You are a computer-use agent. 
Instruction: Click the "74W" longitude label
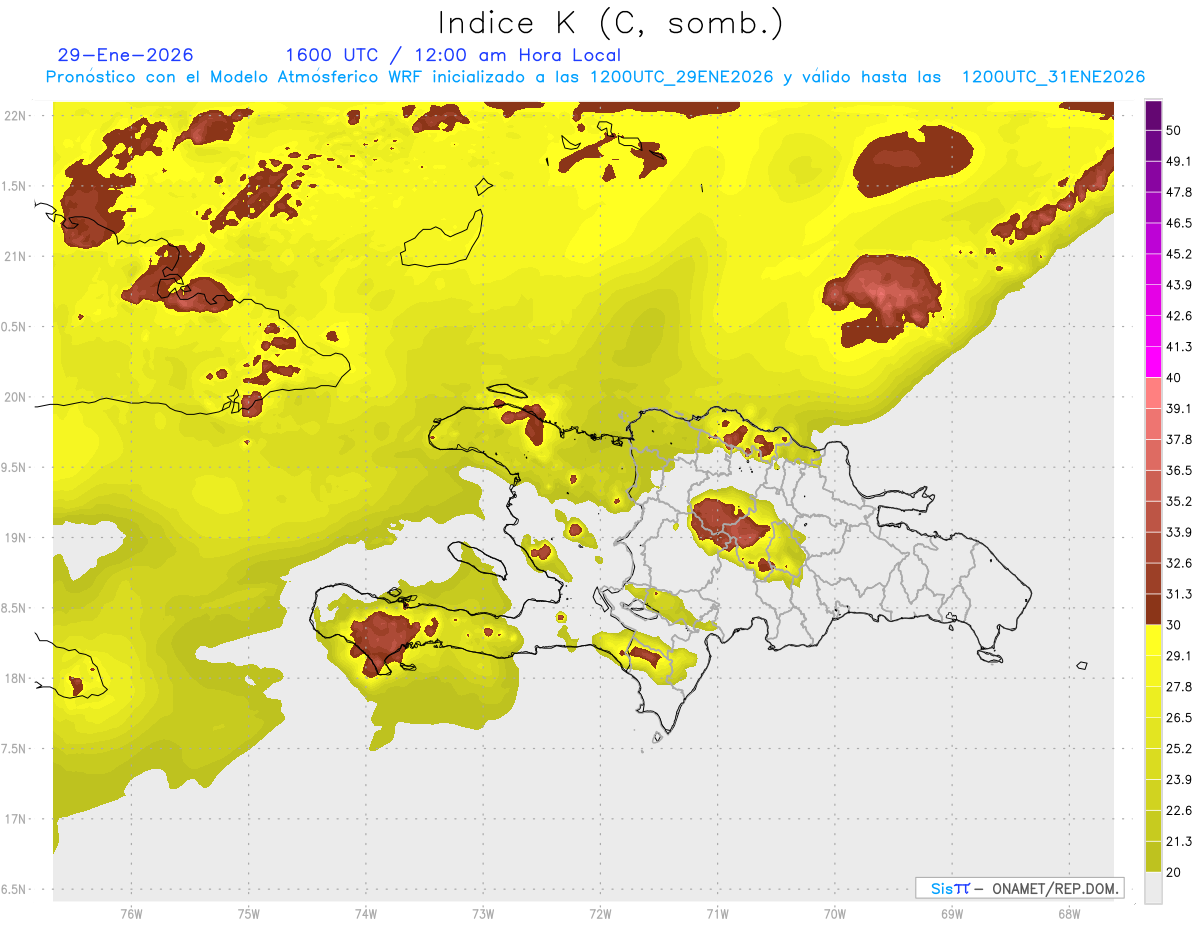366,914
